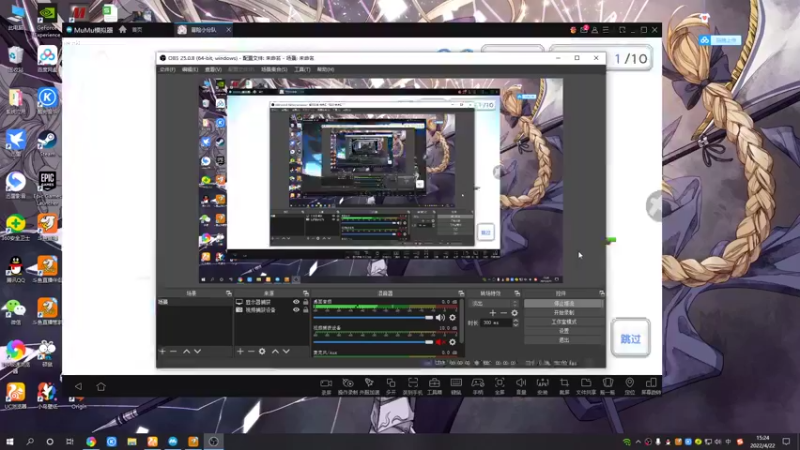This screenshot has width=800, height=450.
Task: Open the video capture device audio settings gear
Action: point(452,342)
